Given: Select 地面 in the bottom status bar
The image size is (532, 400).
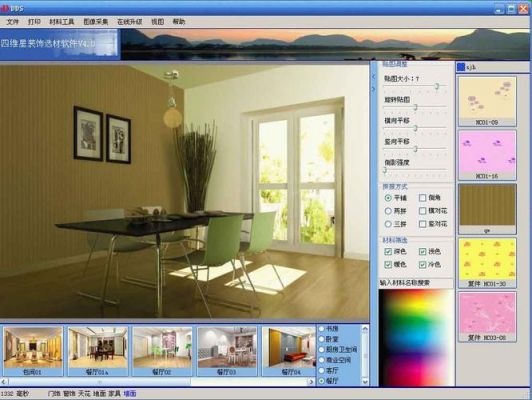Looking at the screenshot, I should click(99, 394).
